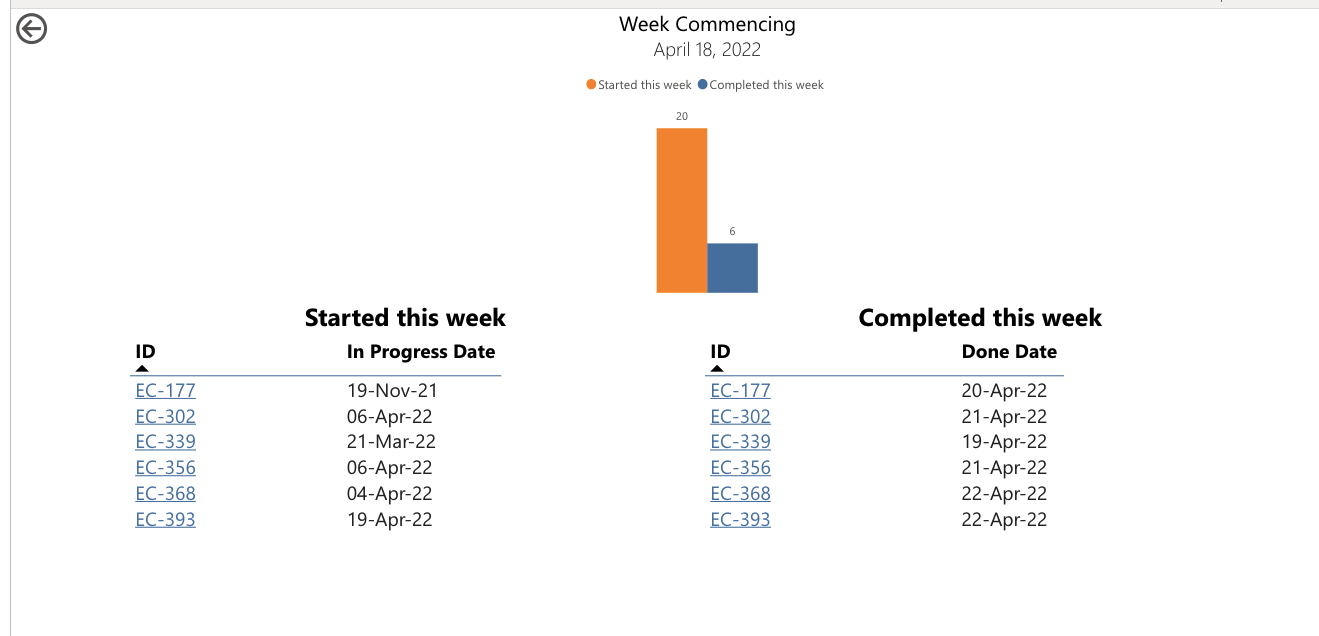Click the orange legend marker for Started this week
Viewport: 1319px width, 636px height.
click(589, 84)
